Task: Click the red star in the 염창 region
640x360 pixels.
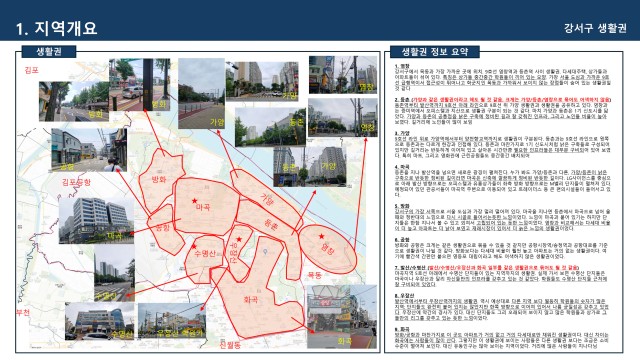Action: pyautogui.click(x=322, y=236)
